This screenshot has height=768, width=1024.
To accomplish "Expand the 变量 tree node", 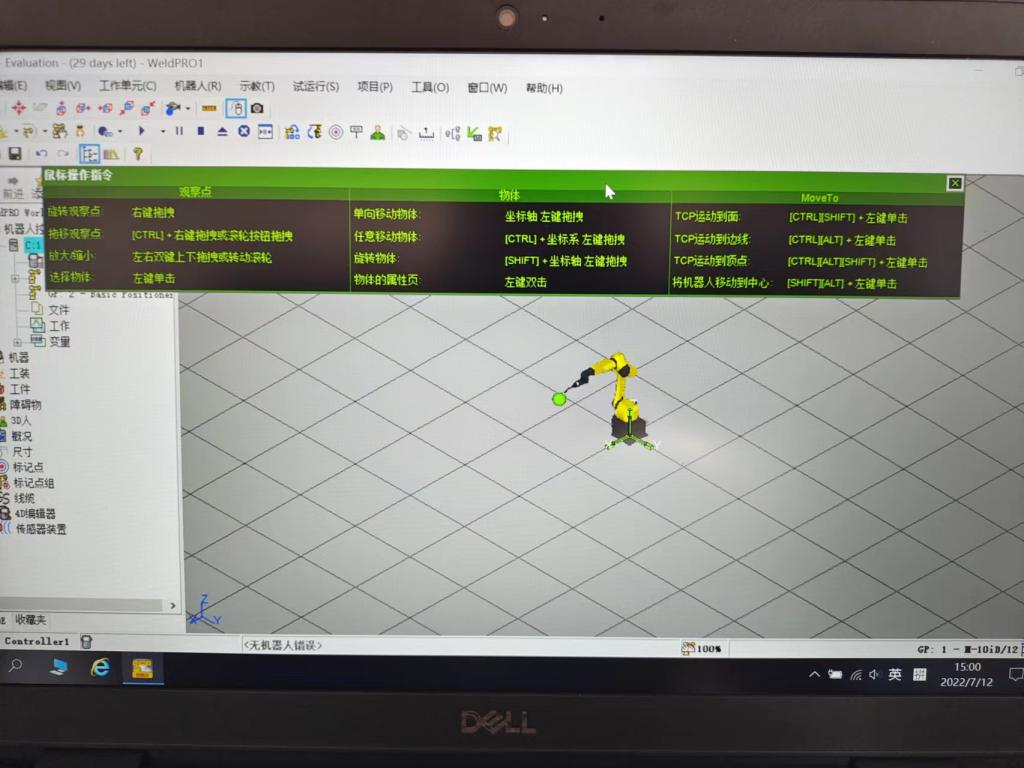I will coord(17,342).
